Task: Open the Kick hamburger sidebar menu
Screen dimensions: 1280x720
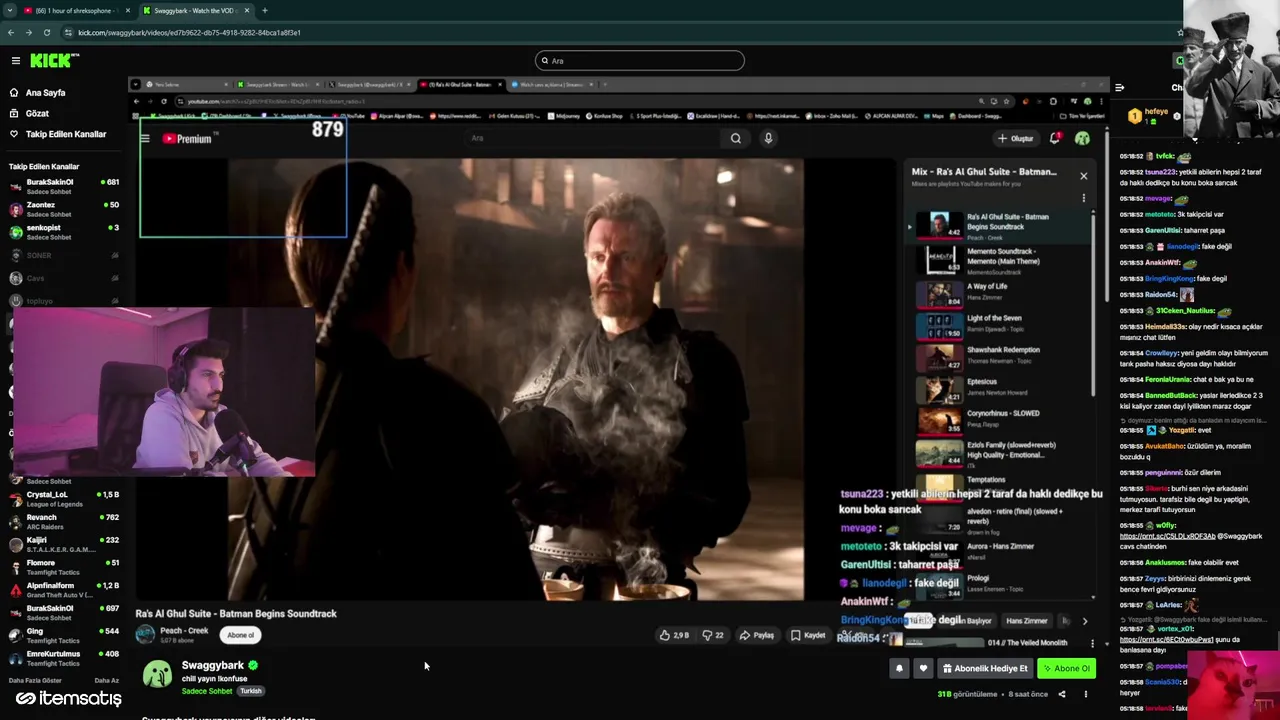Action: tap(16, 61)
